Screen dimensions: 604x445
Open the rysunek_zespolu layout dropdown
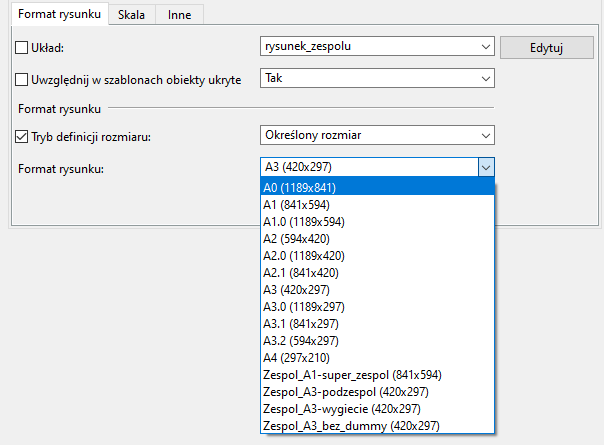tap(377, 47)
